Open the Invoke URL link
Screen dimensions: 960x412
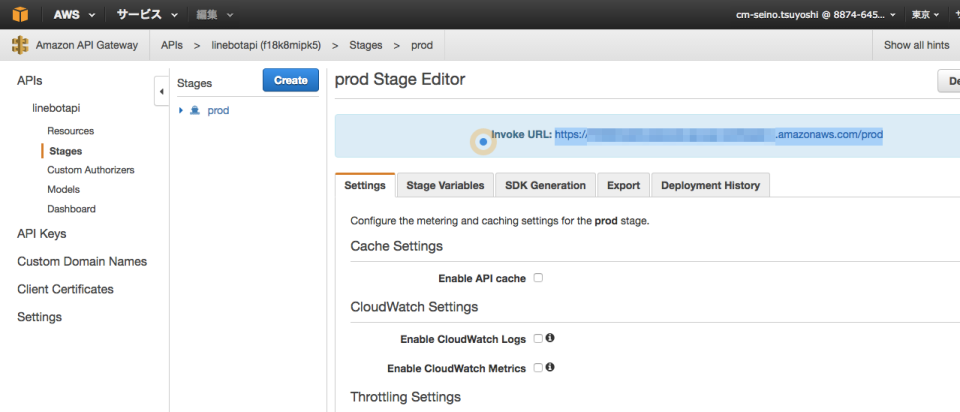718,134
